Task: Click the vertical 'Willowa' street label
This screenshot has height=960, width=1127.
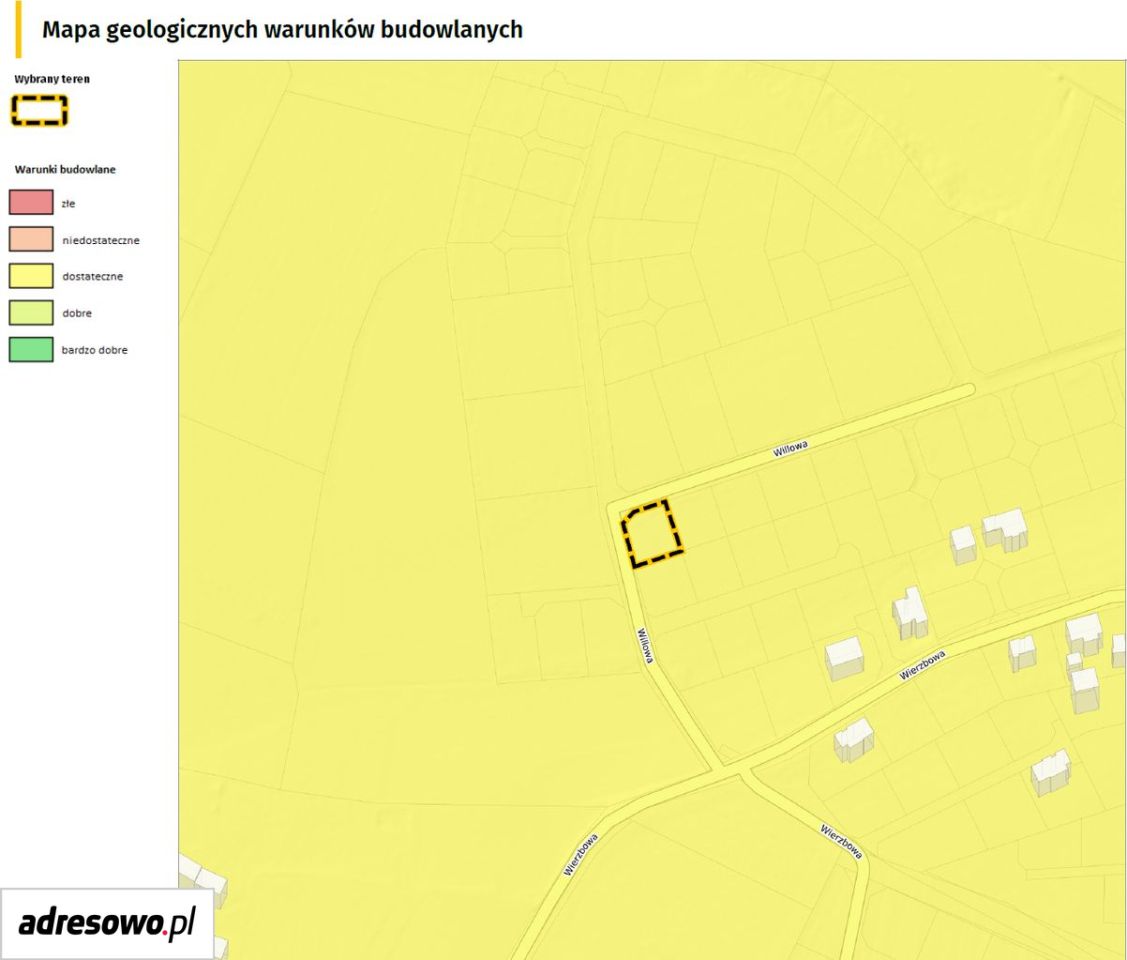Action: tap(645, 646)
